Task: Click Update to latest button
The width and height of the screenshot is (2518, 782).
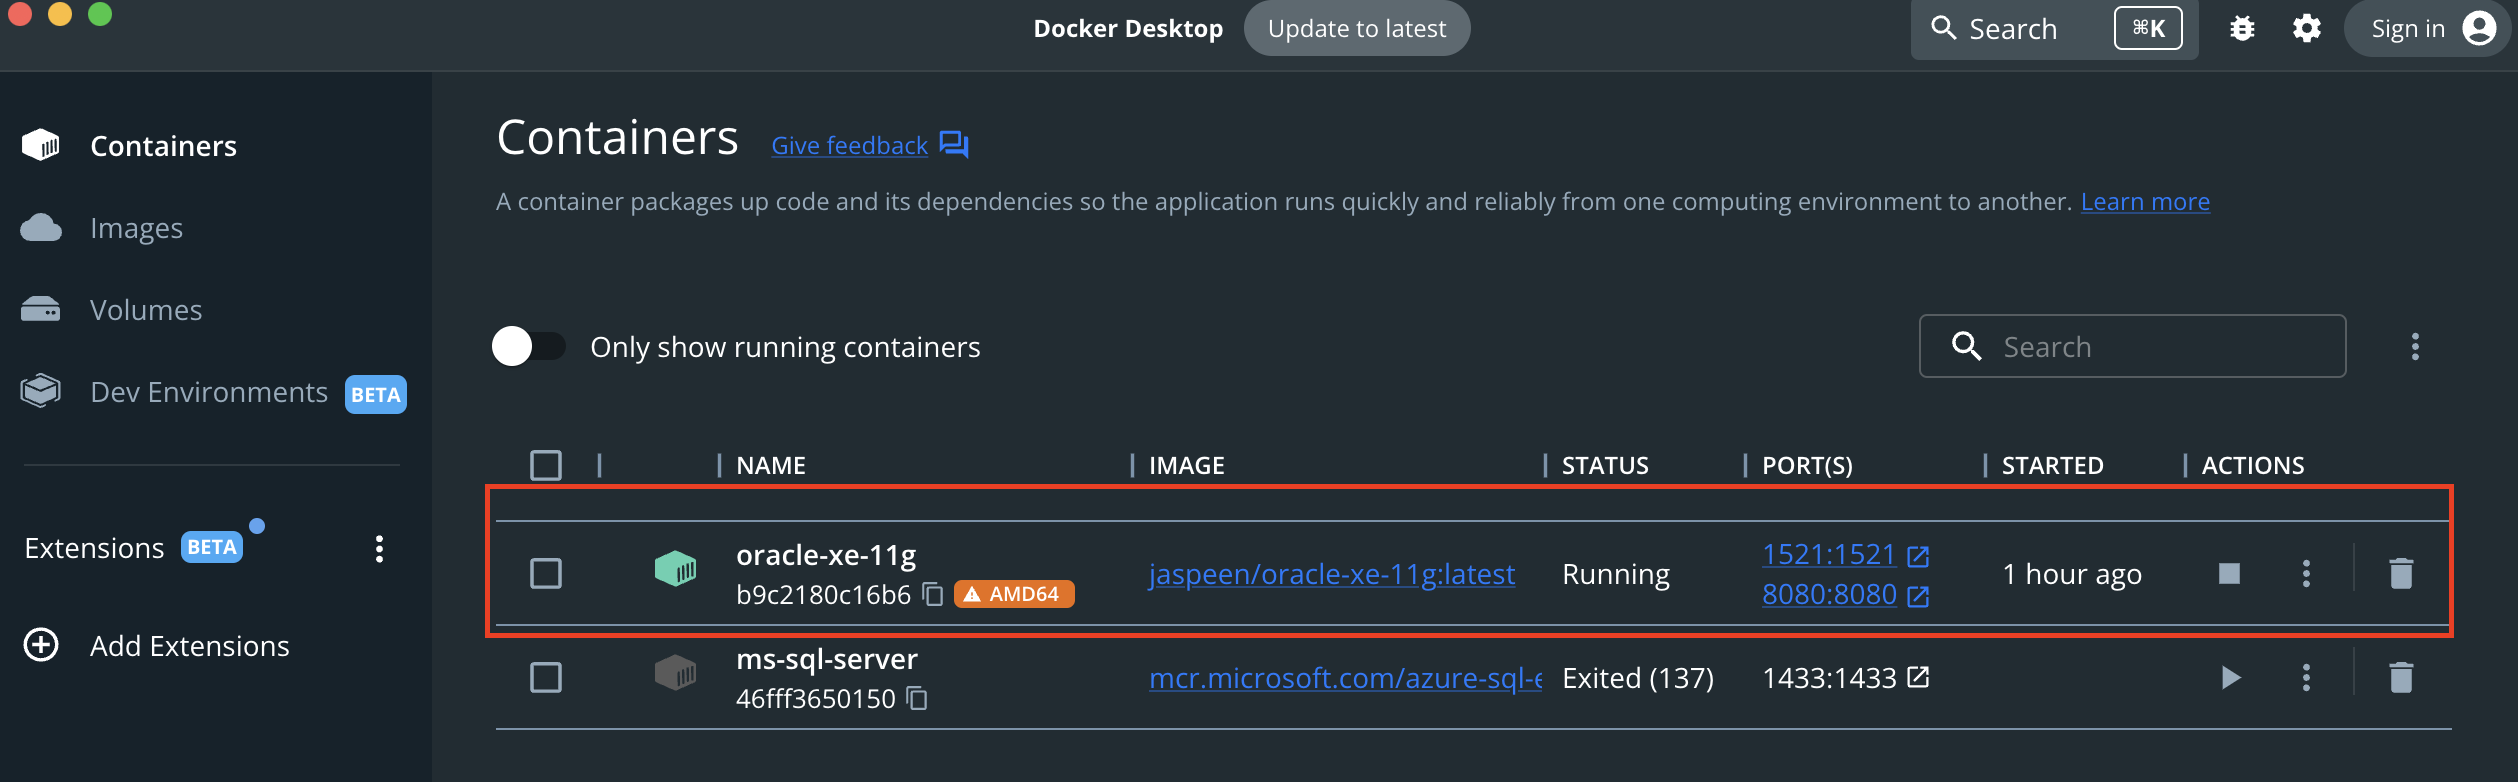Action: 1357,28
